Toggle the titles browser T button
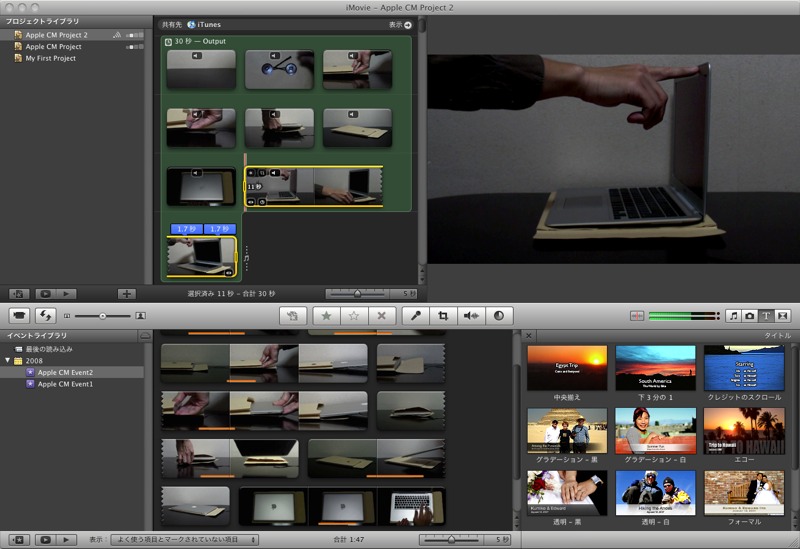Viewport: 800px width, 549px height. [x=766, y=316]
